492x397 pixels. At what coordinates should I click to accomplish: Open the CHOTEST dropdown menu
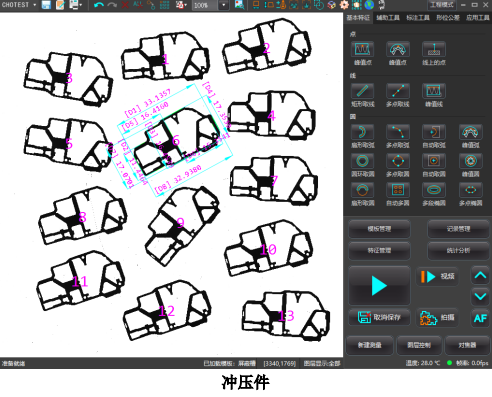pos(19,5)
